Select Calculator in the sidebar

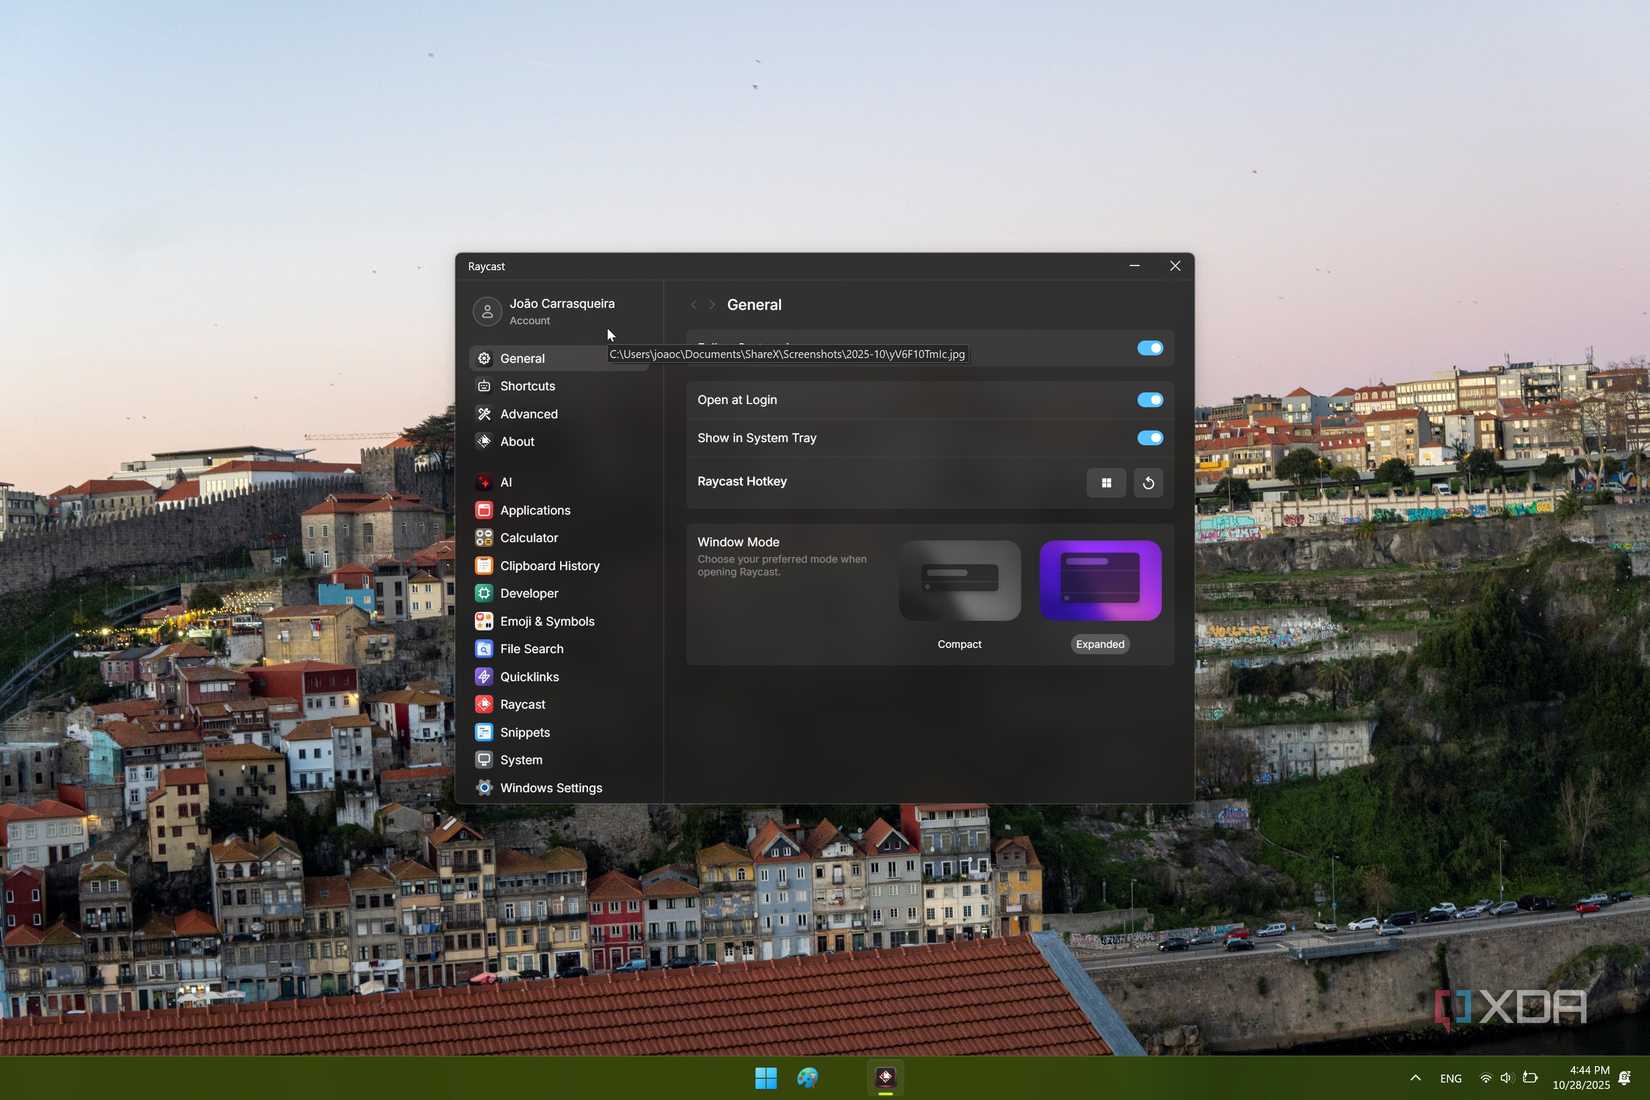pyautogui.click(x=558, y=538)
